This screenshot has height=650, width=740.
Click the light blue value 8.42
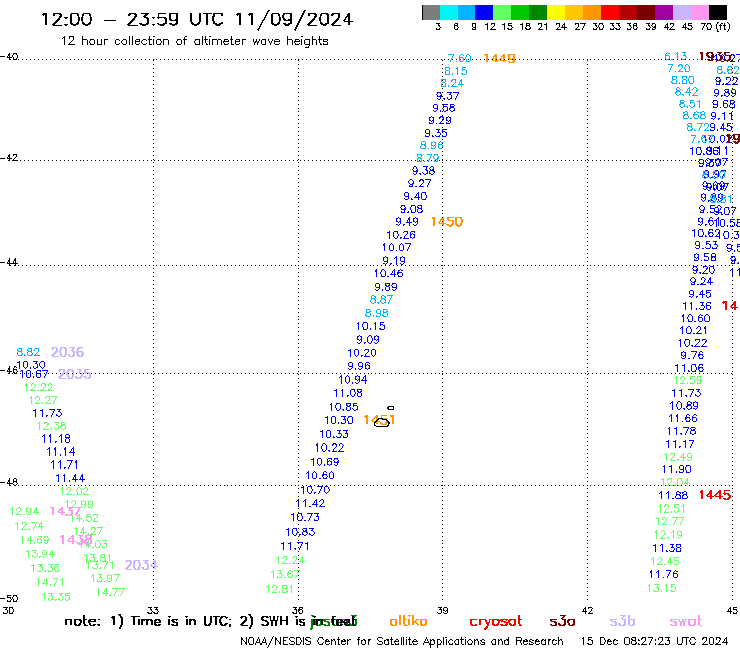tap(686, 92)
